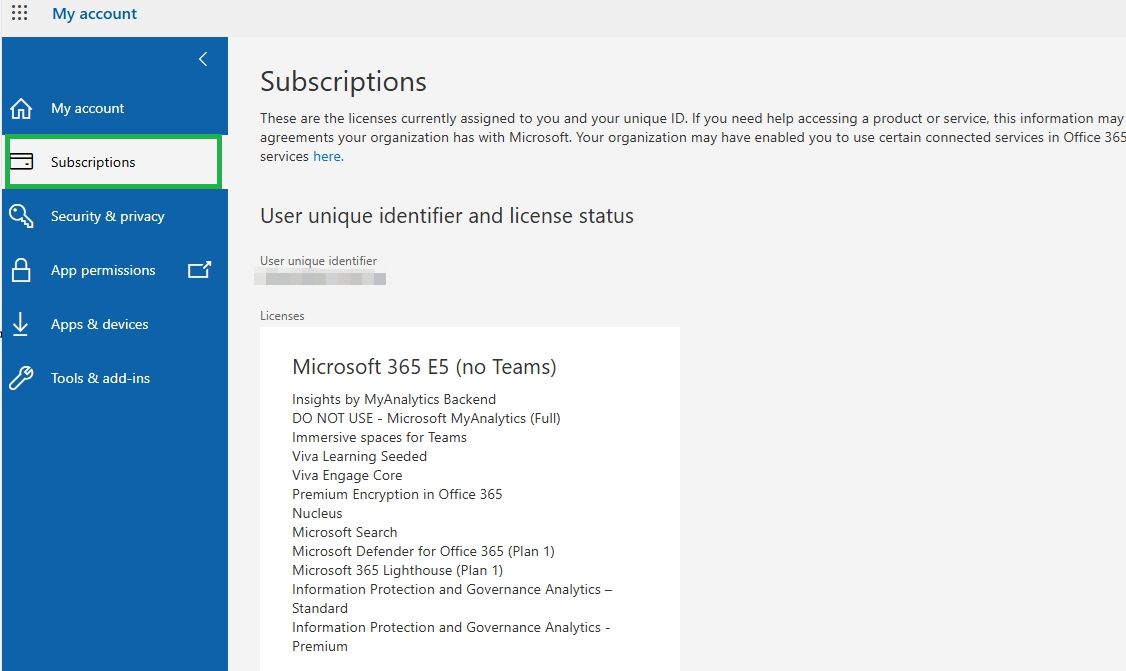Follow the 'here.' link in the description
Screen dimensions: 1126x671
point(328,156)
